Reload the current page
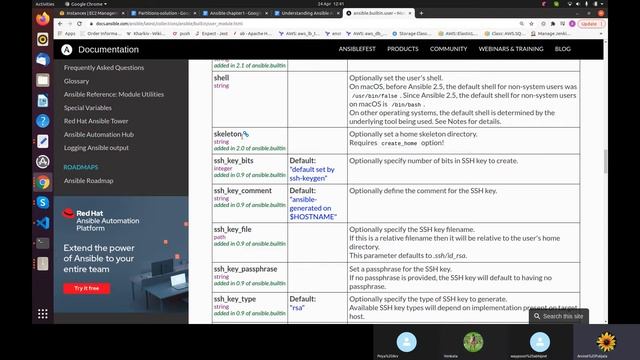640x360 pixels. (79, 24)
